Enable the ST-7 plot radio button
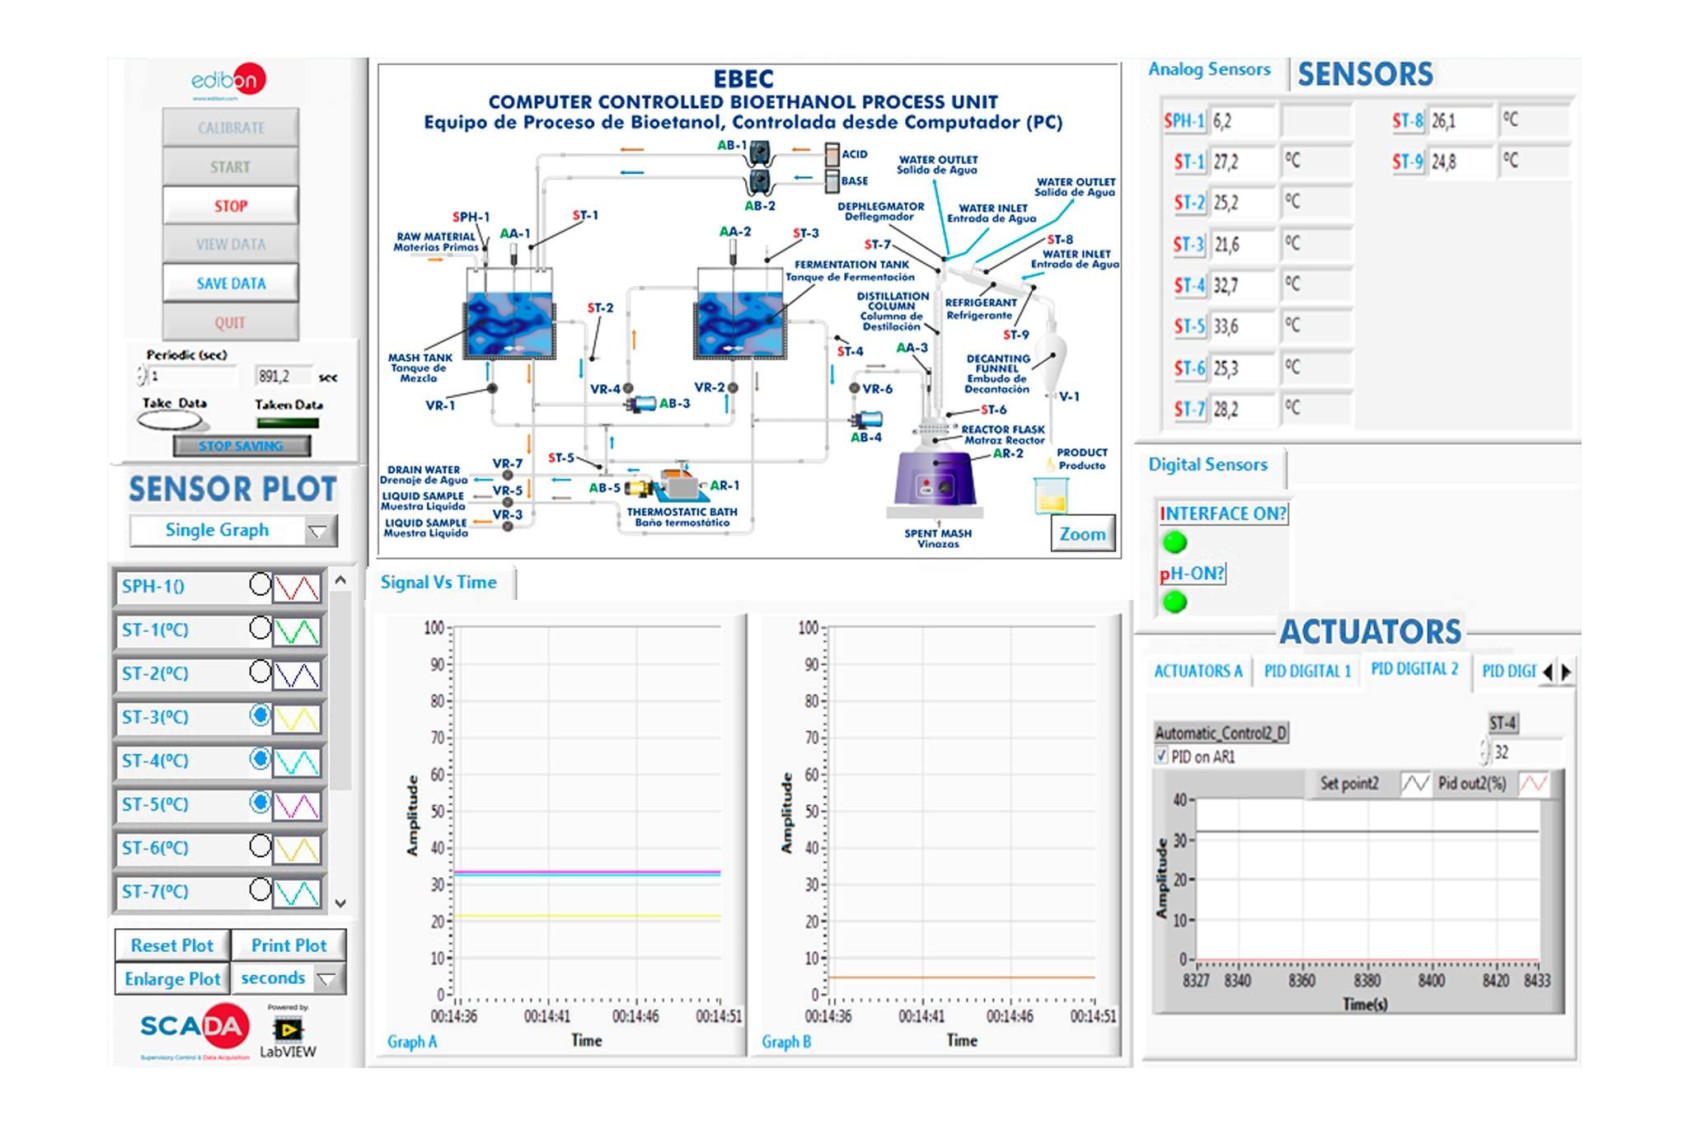 [x=259, y=889]
